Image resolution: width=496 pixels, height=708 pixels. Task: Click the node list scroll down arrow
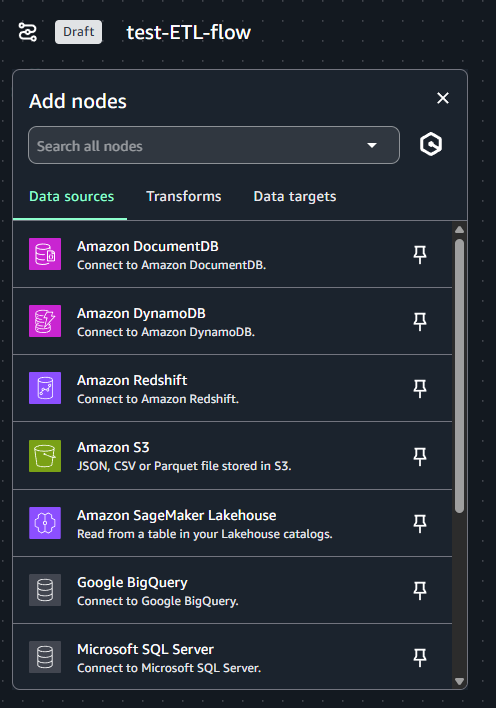tap(459, 681)
